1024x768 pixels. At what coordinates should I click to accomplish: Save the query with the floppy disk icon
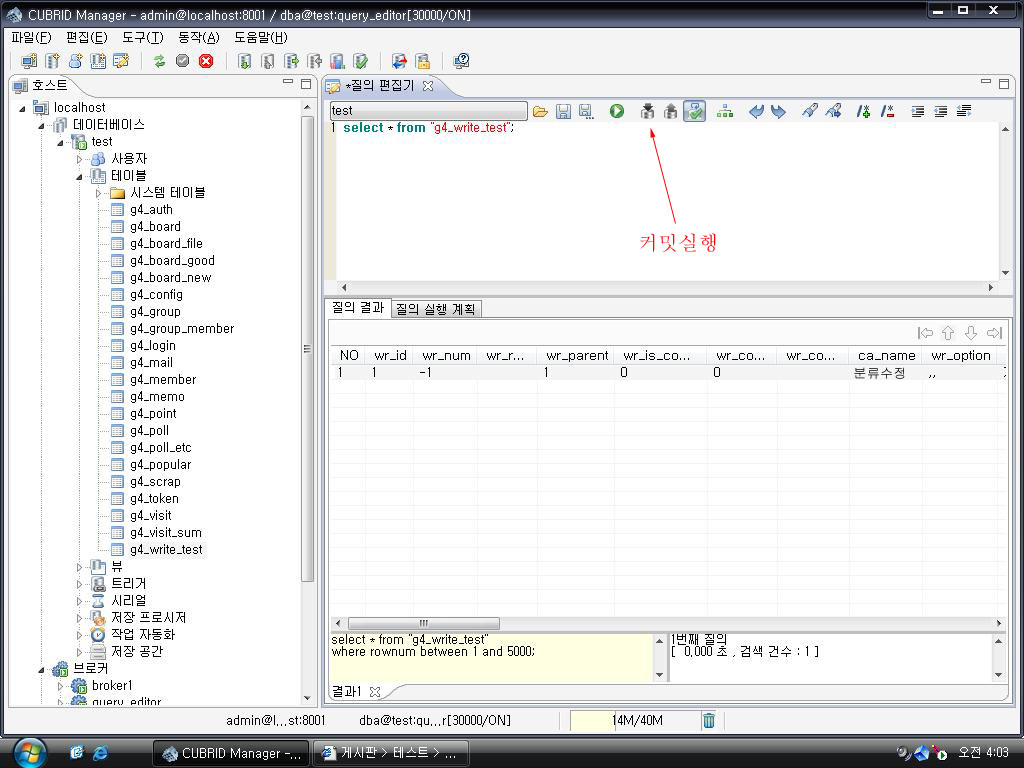click(563, 112)
